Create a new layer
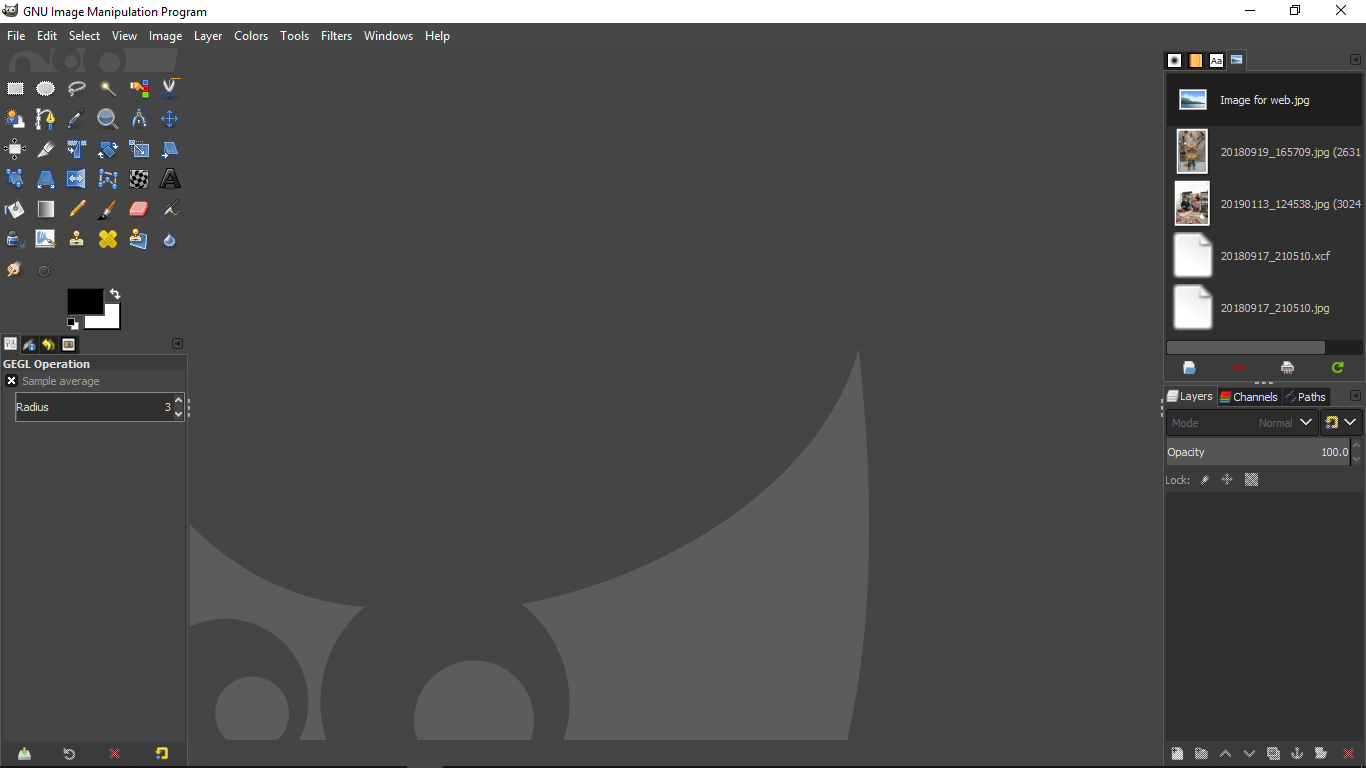The image size is (1366, 768). (x=1177, y=753)
